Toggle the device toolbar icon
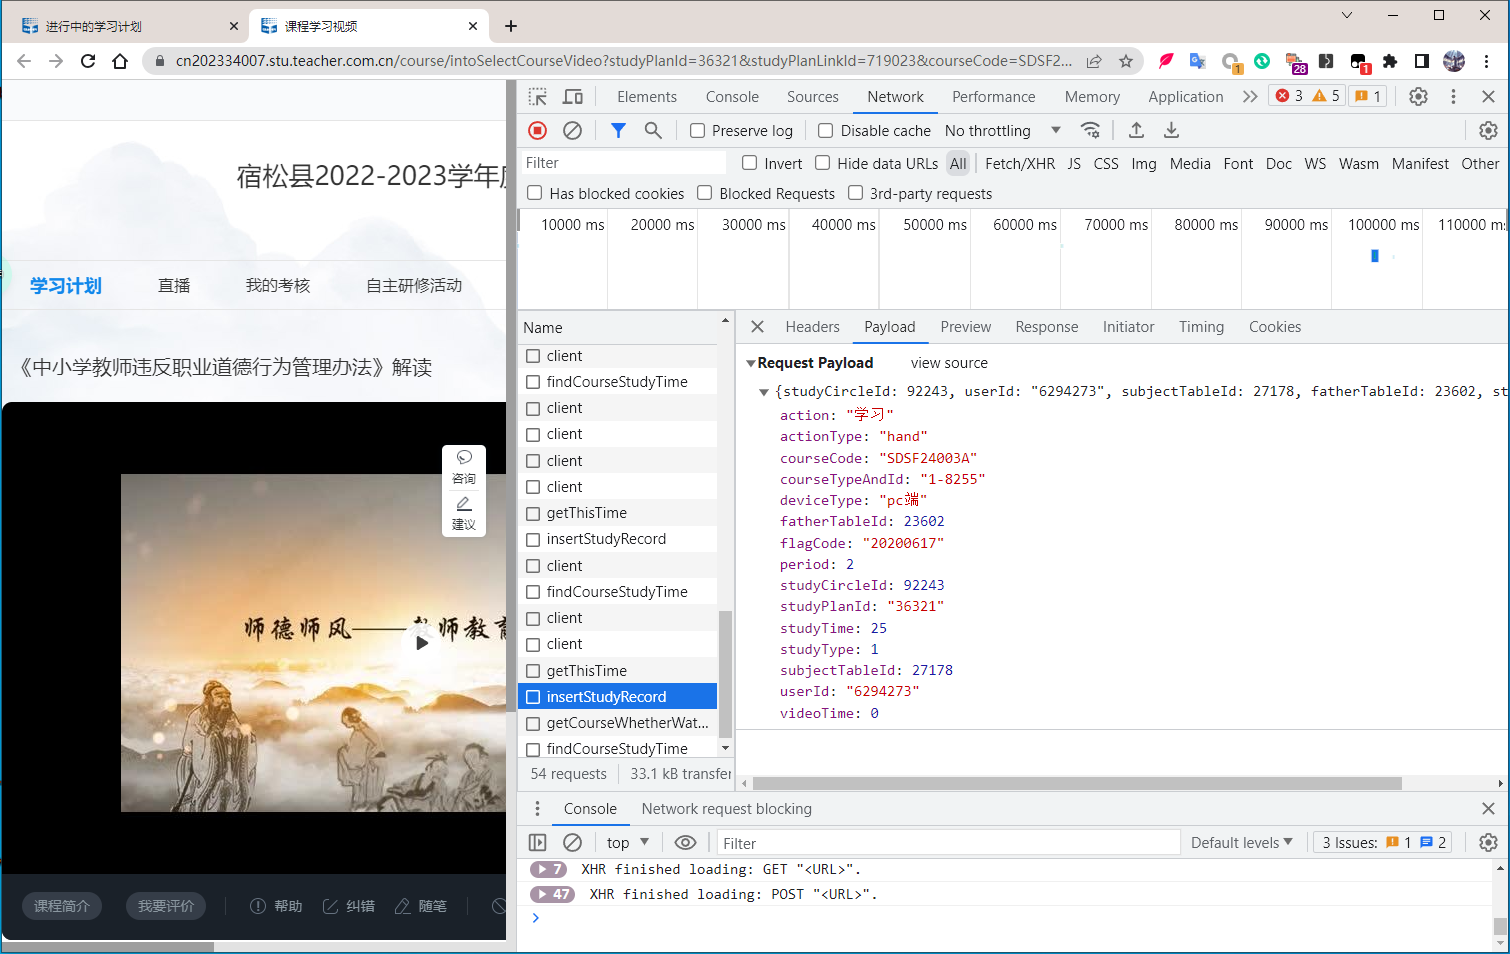The width and height of the screenshot is (1510, 954). (x=573, y=97)
